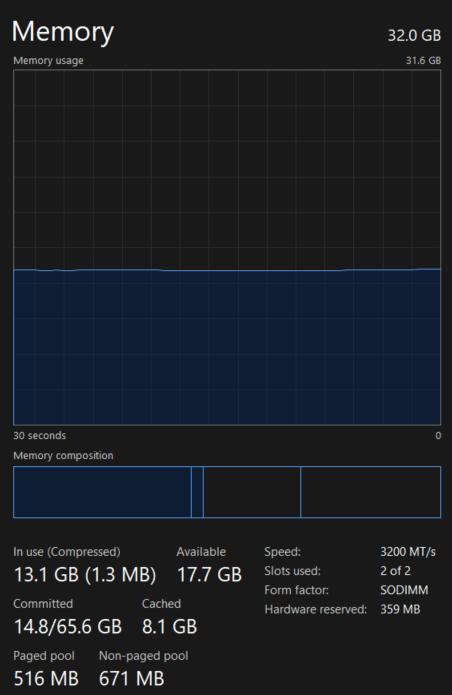This screenshot has width=452, height=695.
Task: Click the Hardware reserved: label
Action: [x=316, y=609]
